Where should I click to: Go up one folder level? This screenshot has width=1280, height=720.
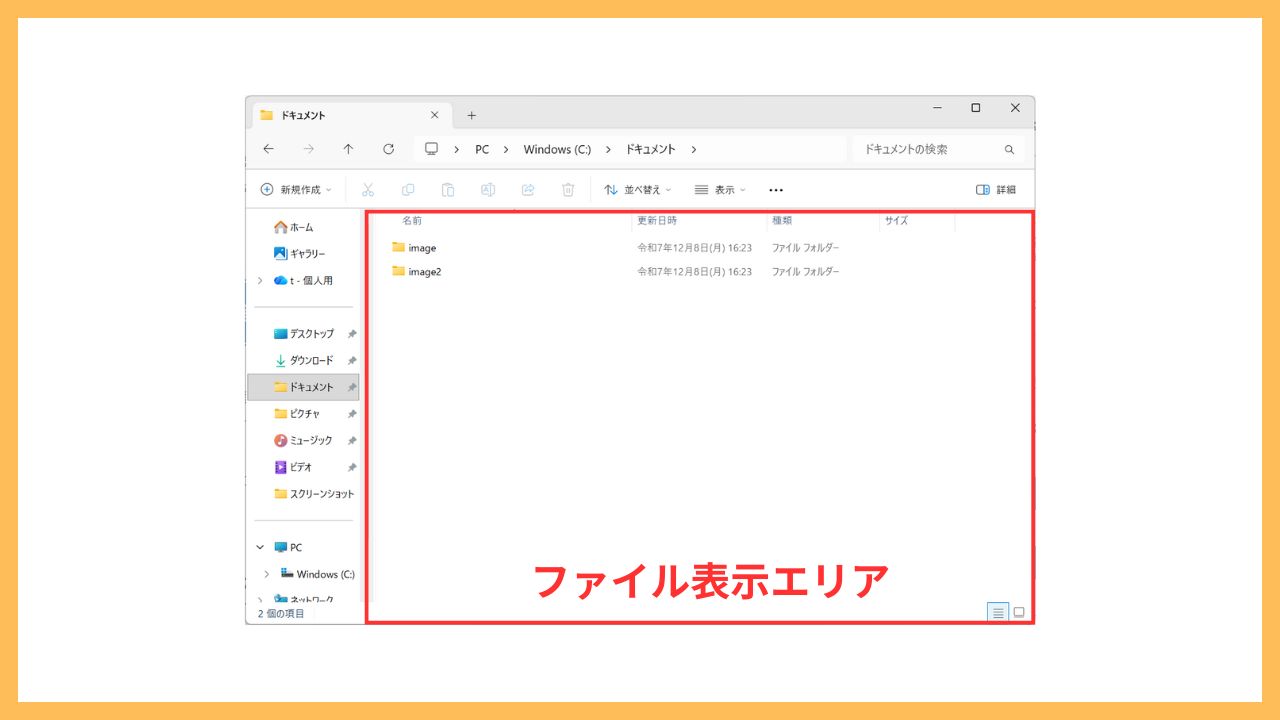pos(348,149)
